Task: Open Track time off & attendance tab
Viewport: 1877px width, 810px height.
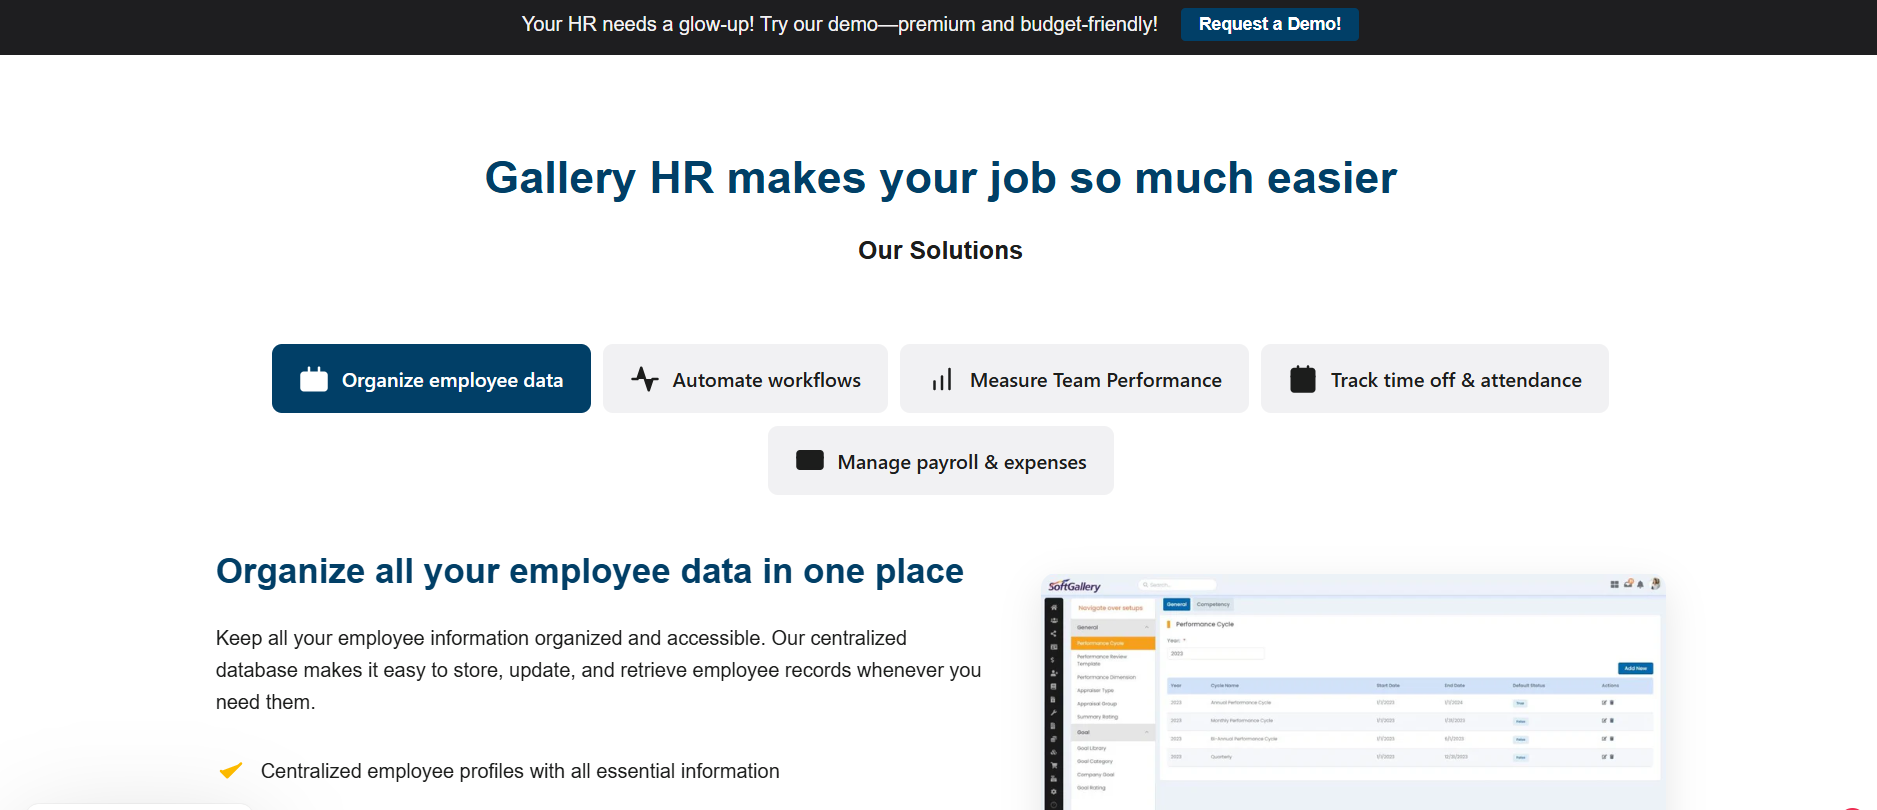Action: pos(1434,379)
